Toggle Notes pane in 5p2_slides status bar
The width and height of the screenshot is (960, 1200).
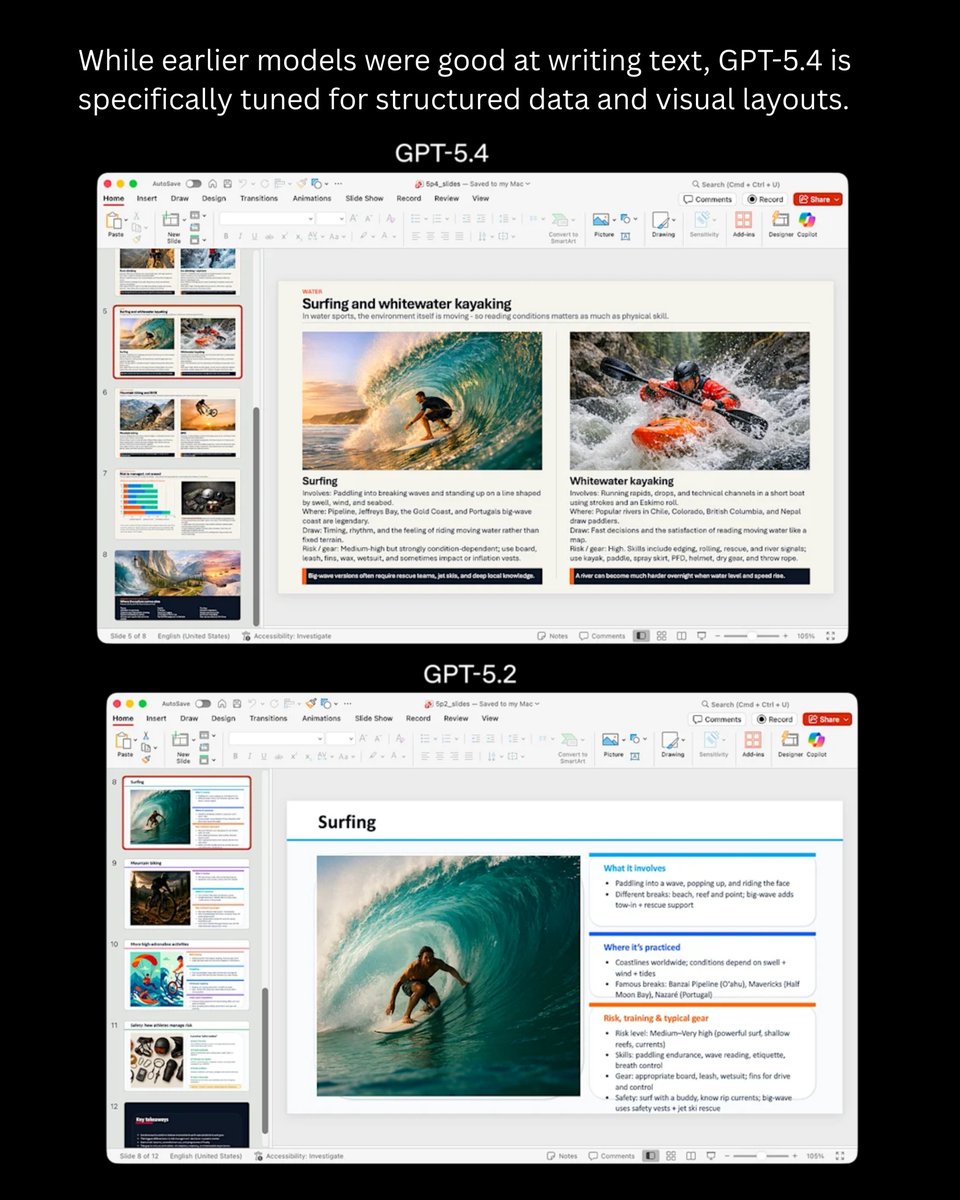click(562, 1156)
